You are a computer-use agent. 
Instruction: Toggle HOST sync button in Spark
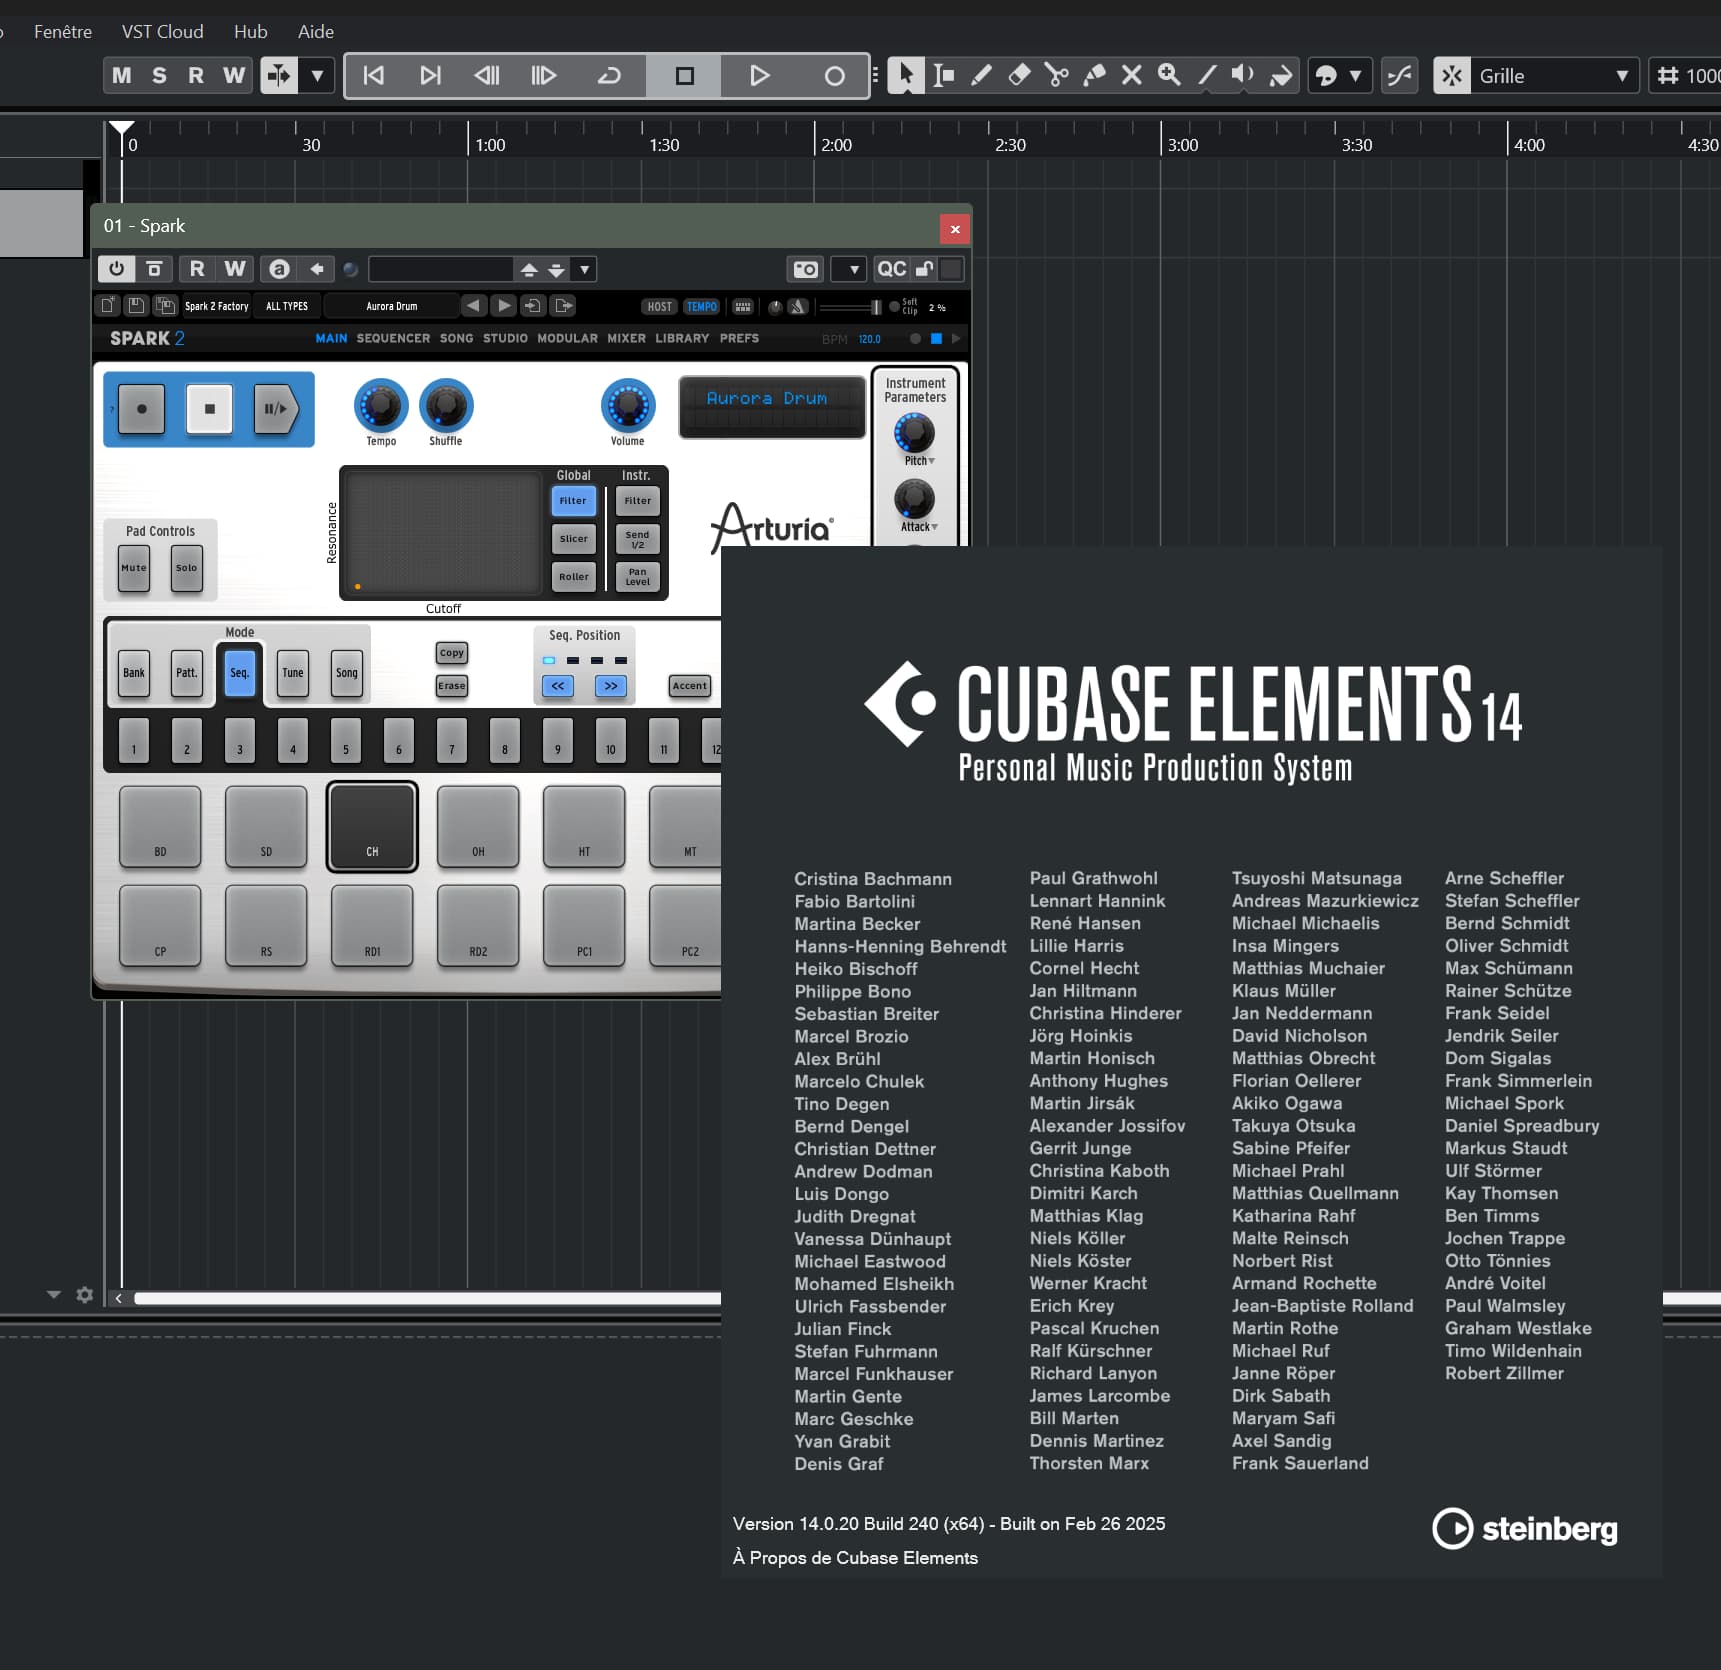659,306
